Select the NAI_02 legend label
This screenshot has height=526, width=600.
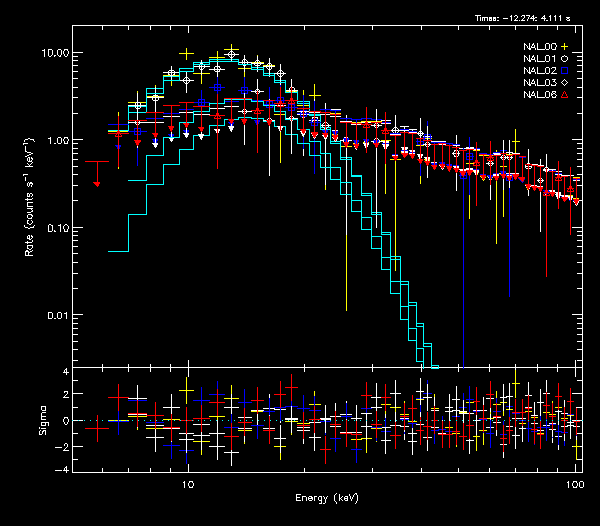tap(540, 71)
